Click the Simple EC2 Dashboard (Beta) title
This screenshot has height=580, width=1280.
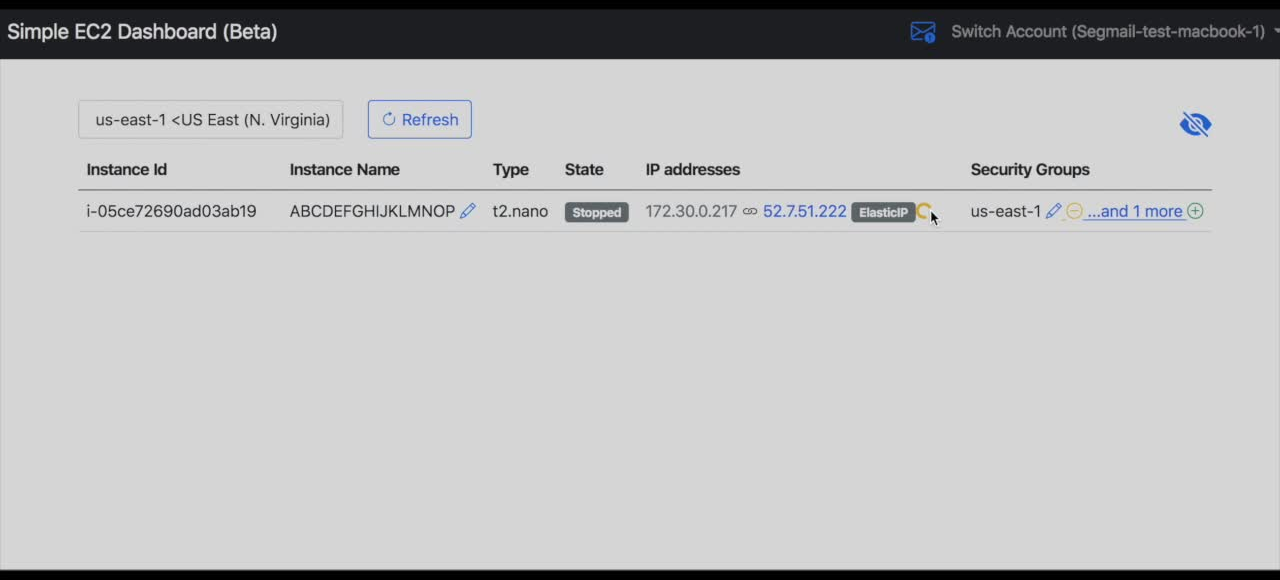[x=142, y=32]
